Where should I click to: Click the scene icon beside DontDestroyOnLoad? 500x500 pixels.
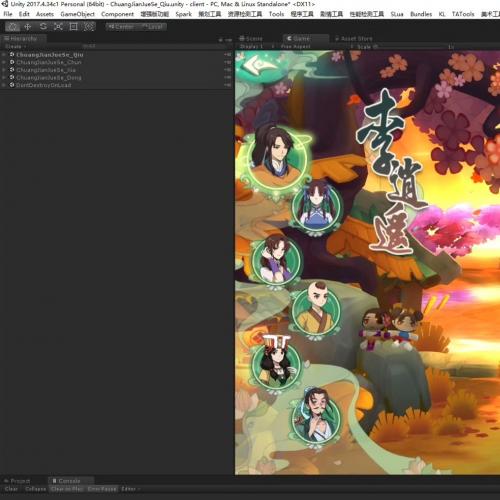click(x=12, y=85)
